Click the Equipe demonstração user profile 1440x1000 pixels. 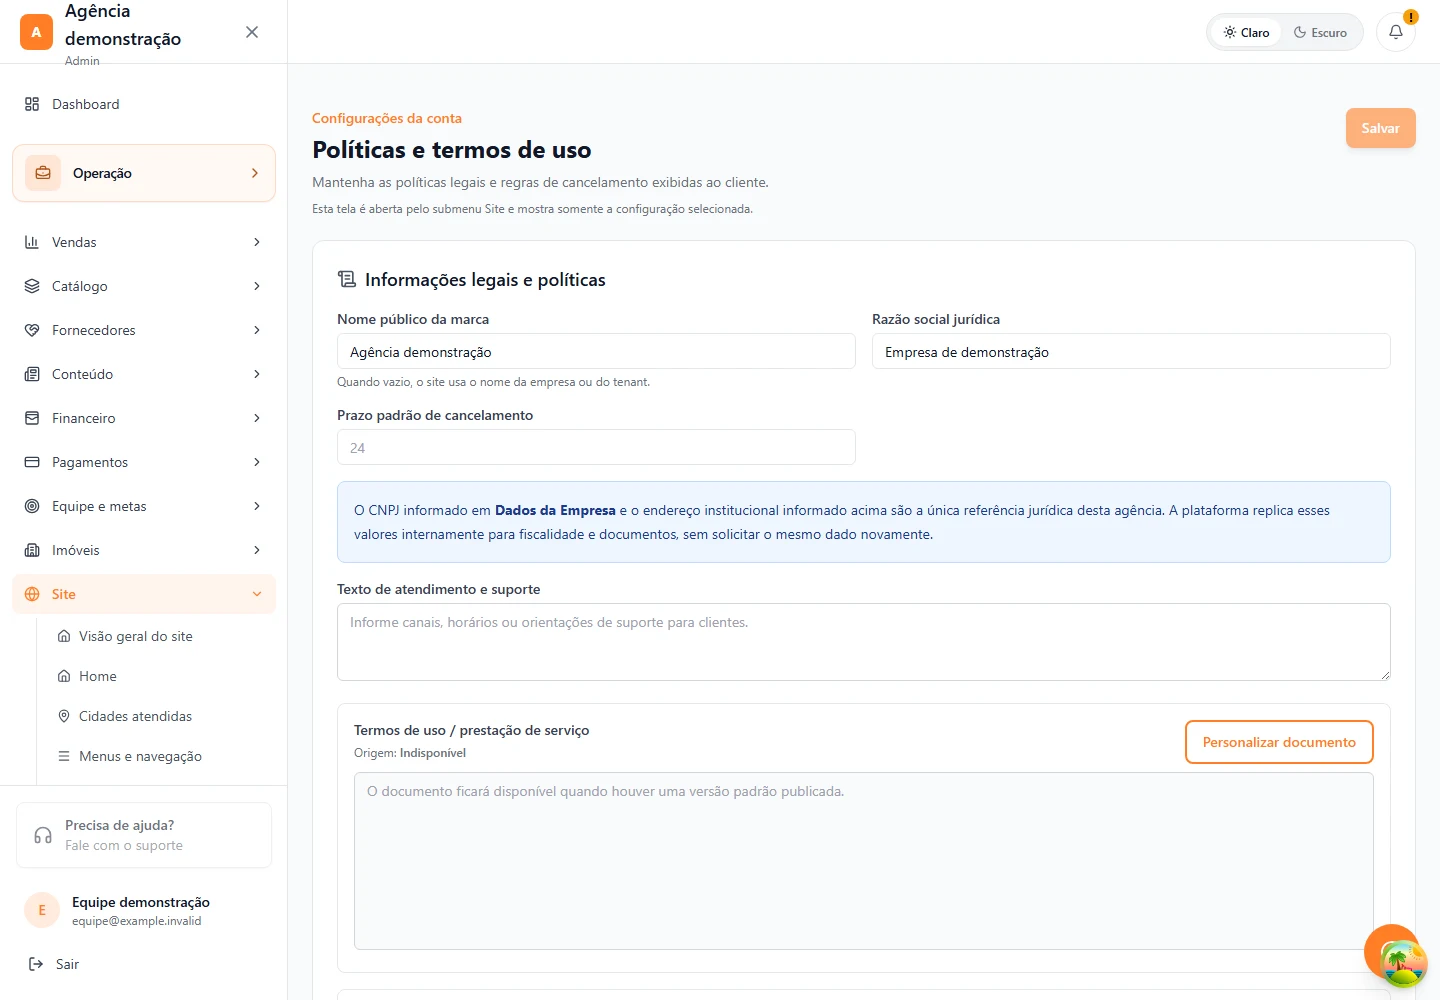pos(144,910)
